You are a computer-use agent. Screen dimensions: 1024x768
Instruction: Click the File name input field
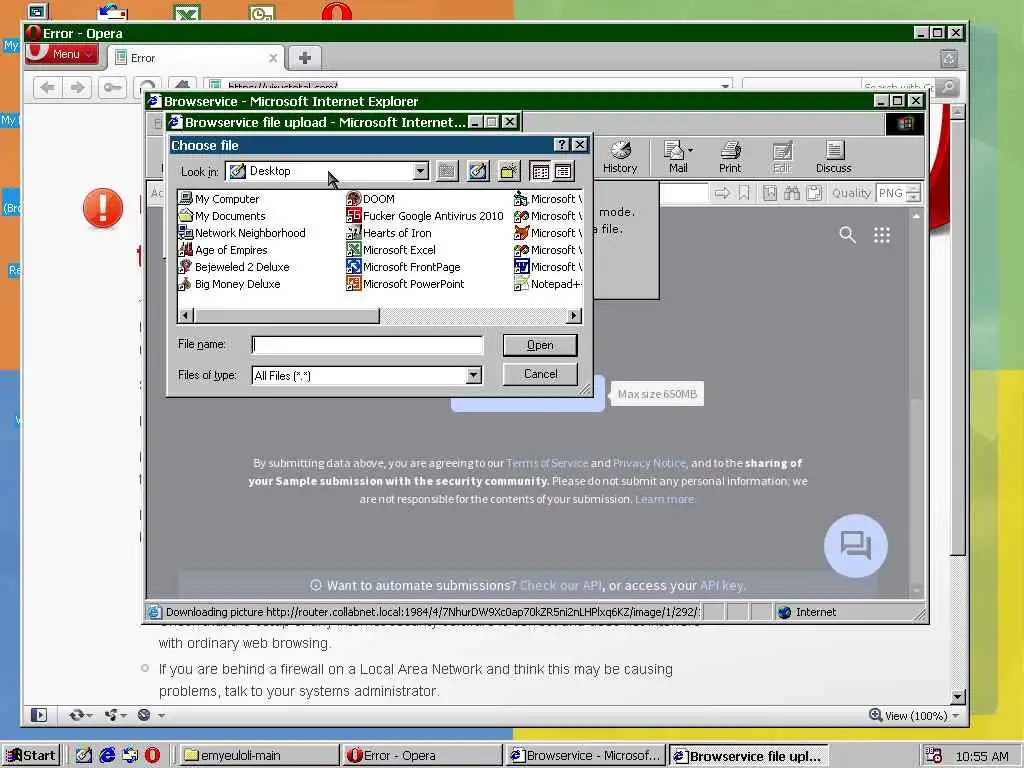367,345
